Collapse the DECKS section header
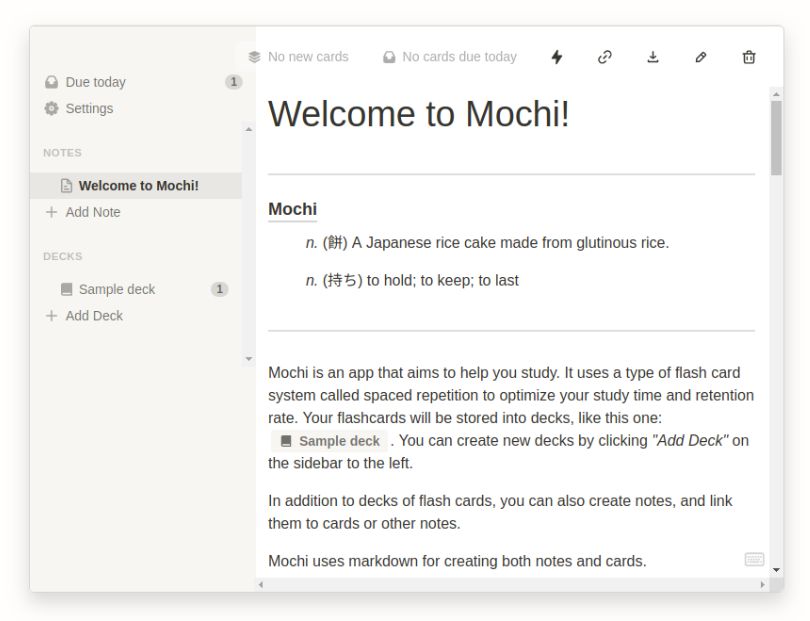Viewport: 810px width, 621px height. 62,256
